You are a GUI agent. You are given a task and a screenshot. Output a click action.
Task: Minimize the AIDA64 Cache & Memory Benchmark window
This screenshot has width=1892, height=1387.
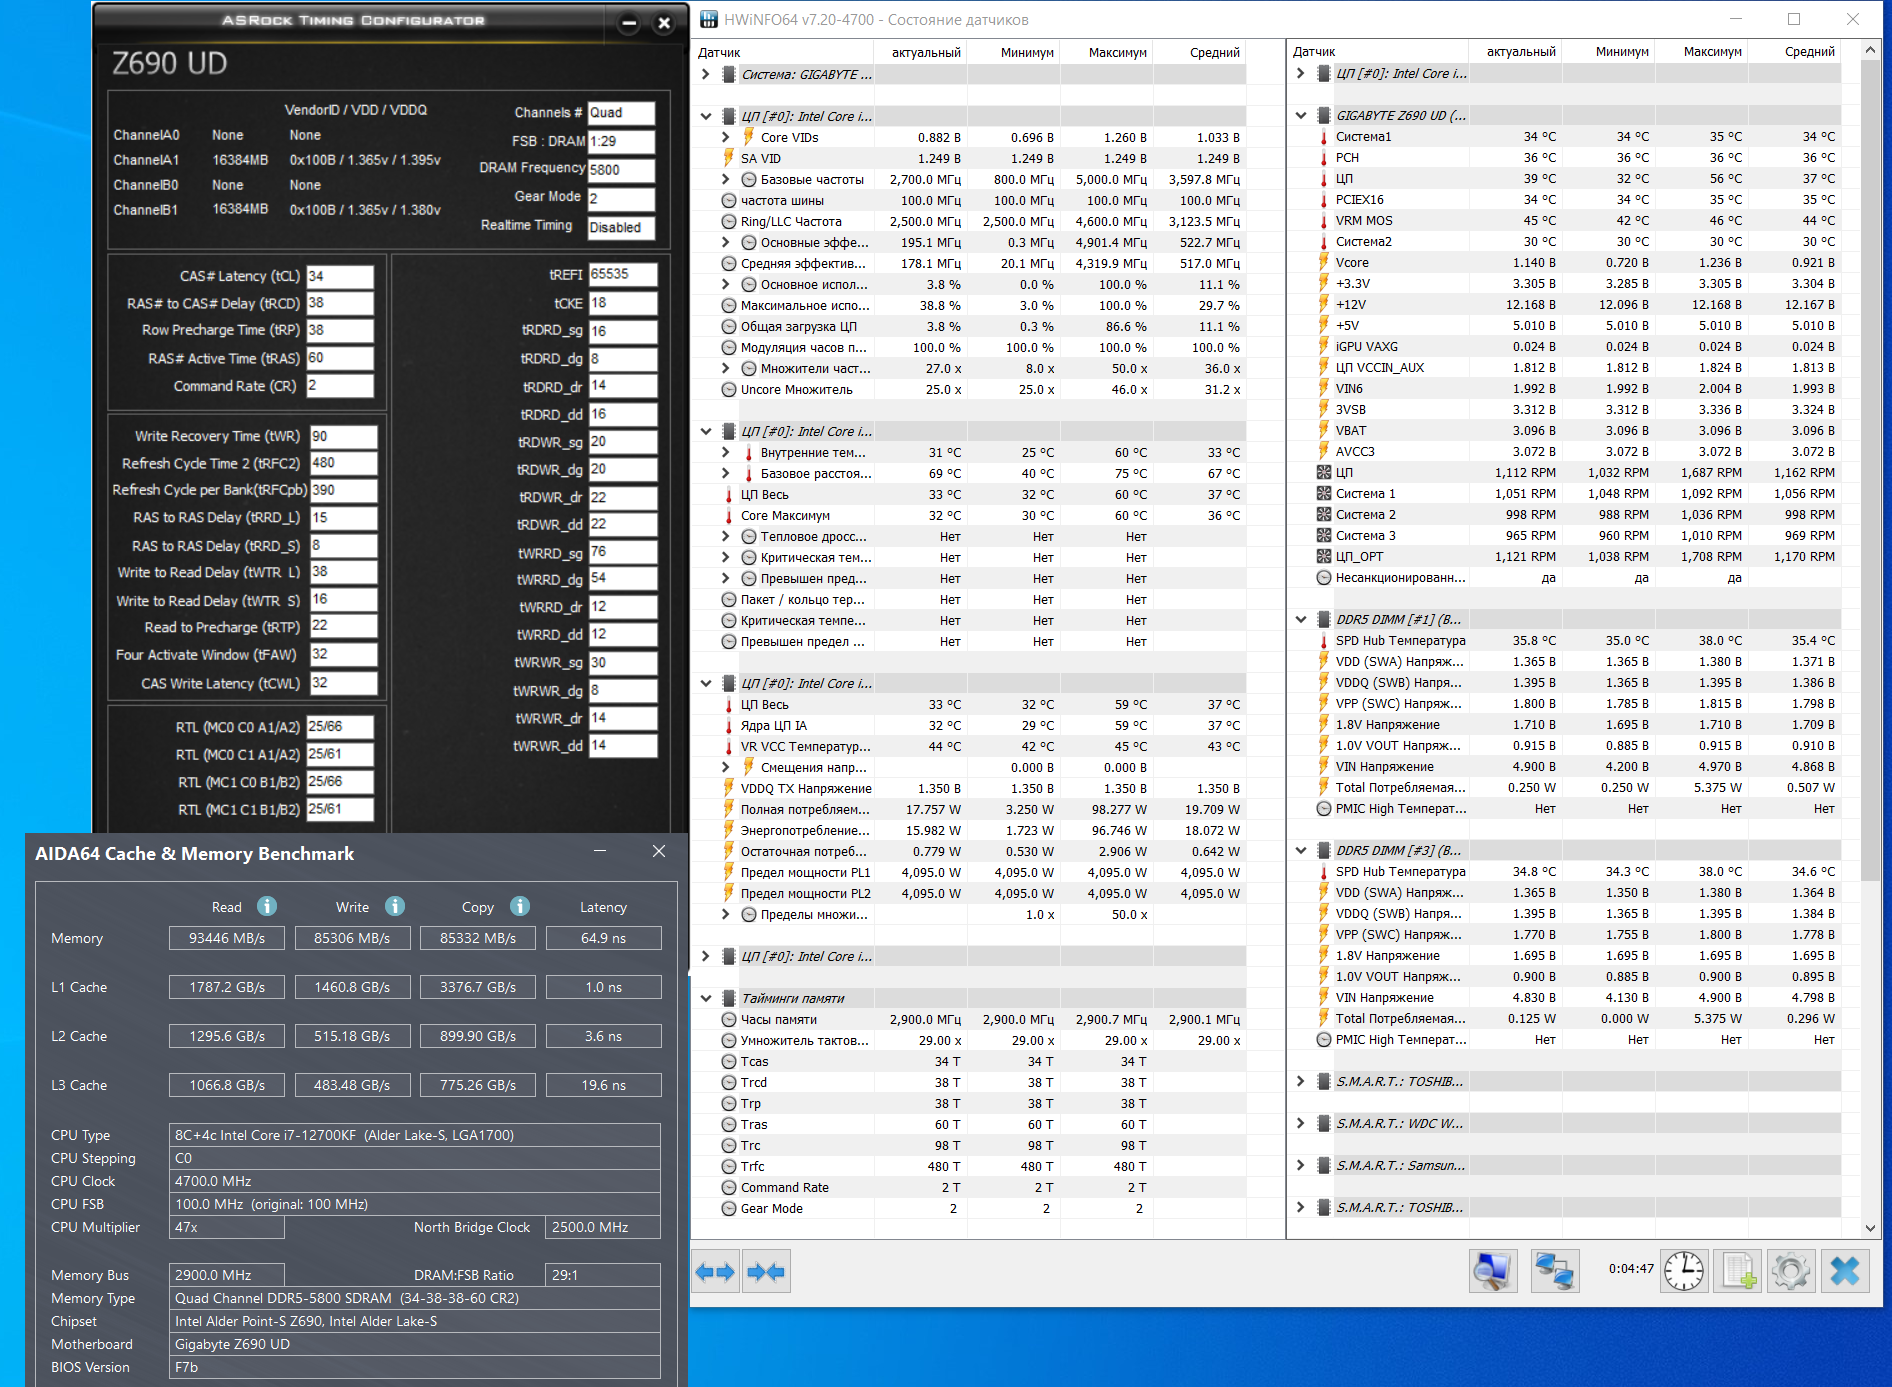[x=600, y=851]
